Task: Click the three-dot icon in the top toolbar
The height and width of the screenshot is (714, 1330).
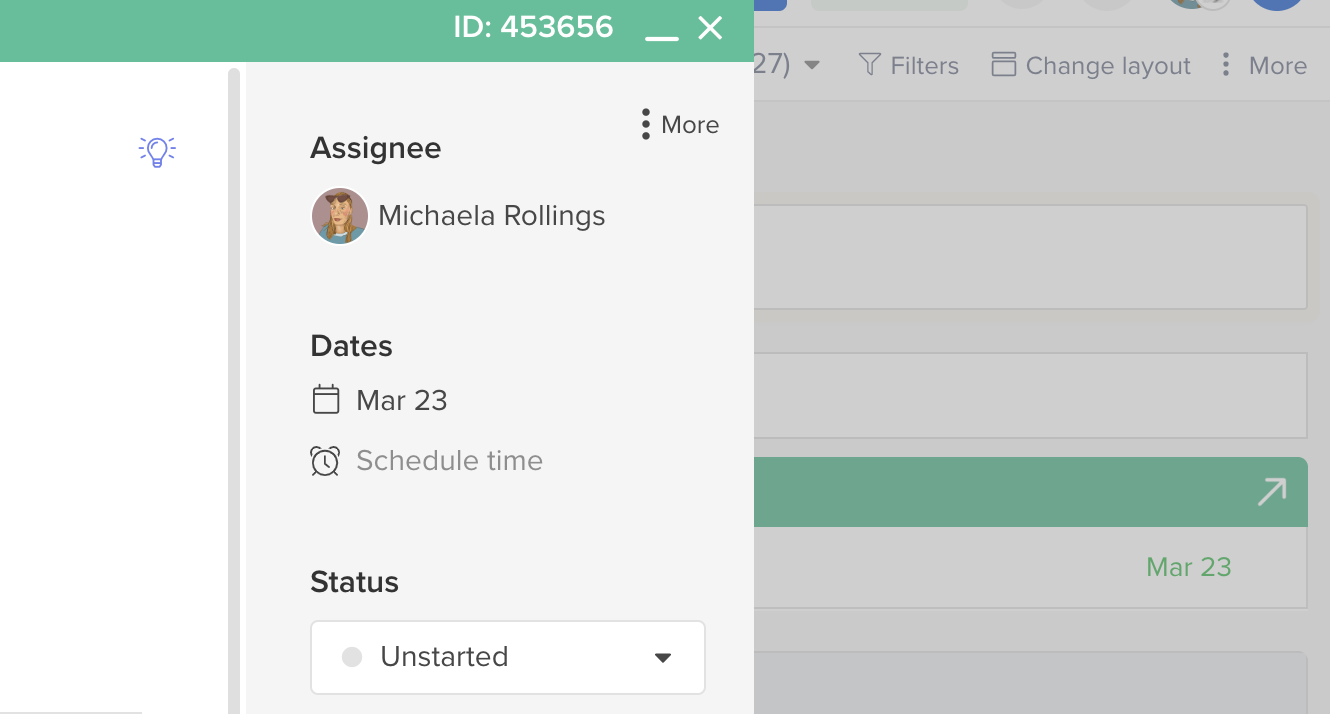Action: (1225, 64)
